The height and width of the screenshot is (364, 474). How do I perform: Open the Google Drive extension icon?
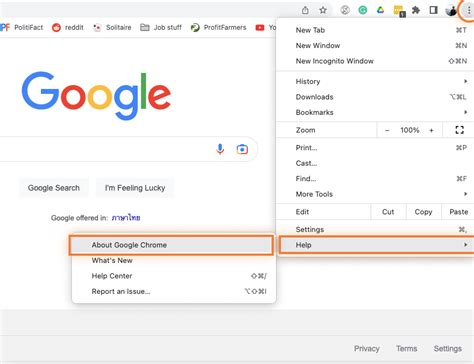[x=380, y=10]
